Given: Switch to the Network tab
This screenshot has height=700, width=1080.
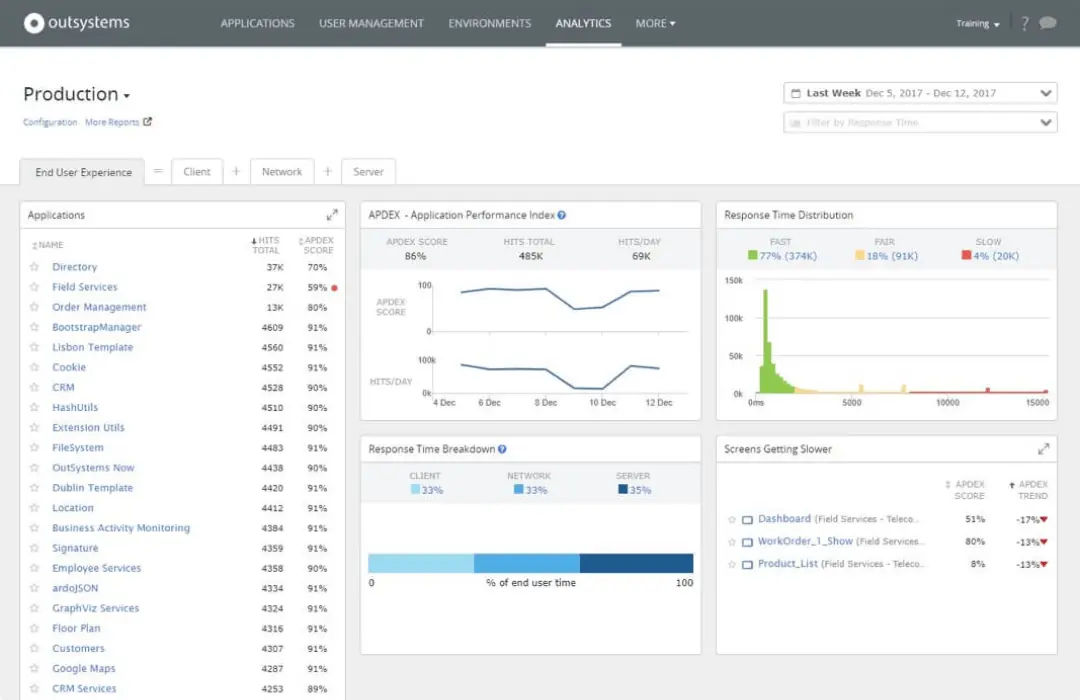Looking at the screenshot, I should (x=282, y=171).
